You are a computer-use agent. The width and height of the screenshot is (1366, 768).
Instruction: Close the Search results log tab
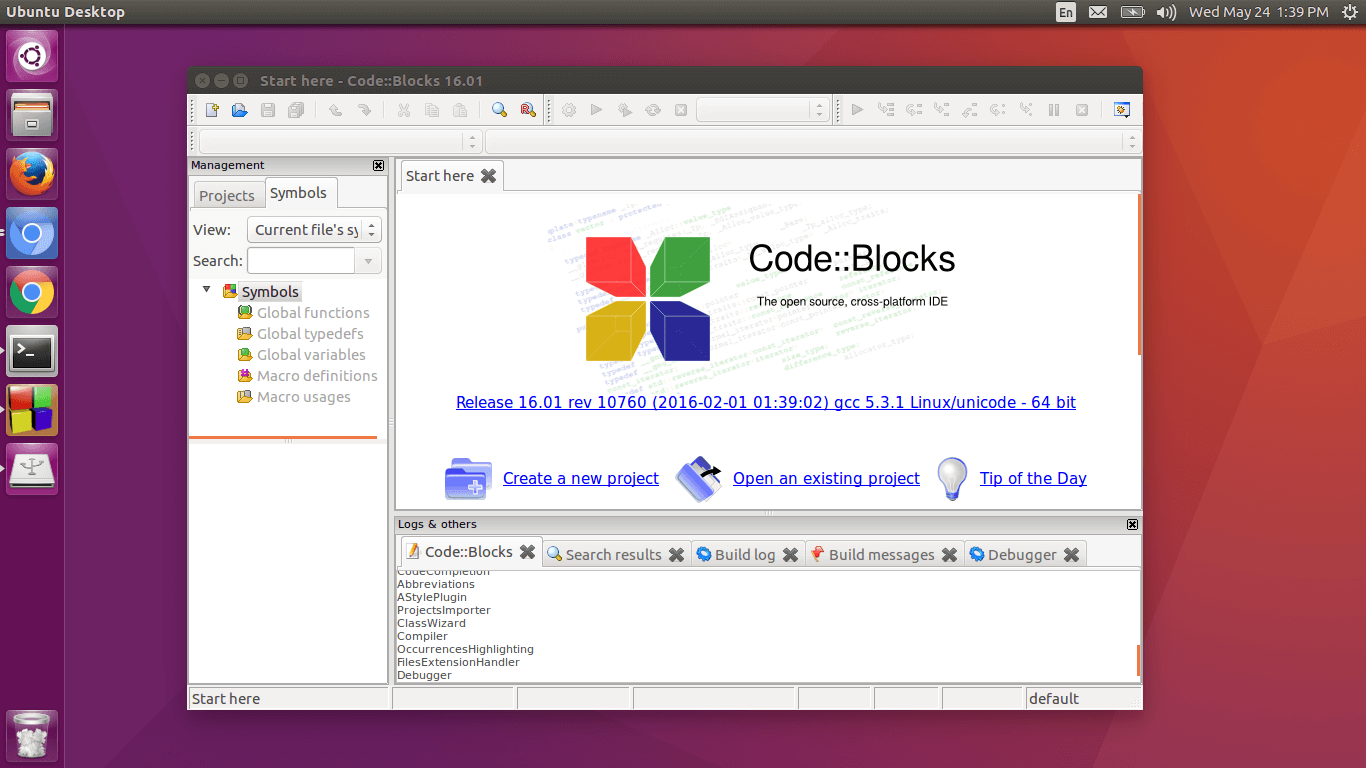click(676, 555)
